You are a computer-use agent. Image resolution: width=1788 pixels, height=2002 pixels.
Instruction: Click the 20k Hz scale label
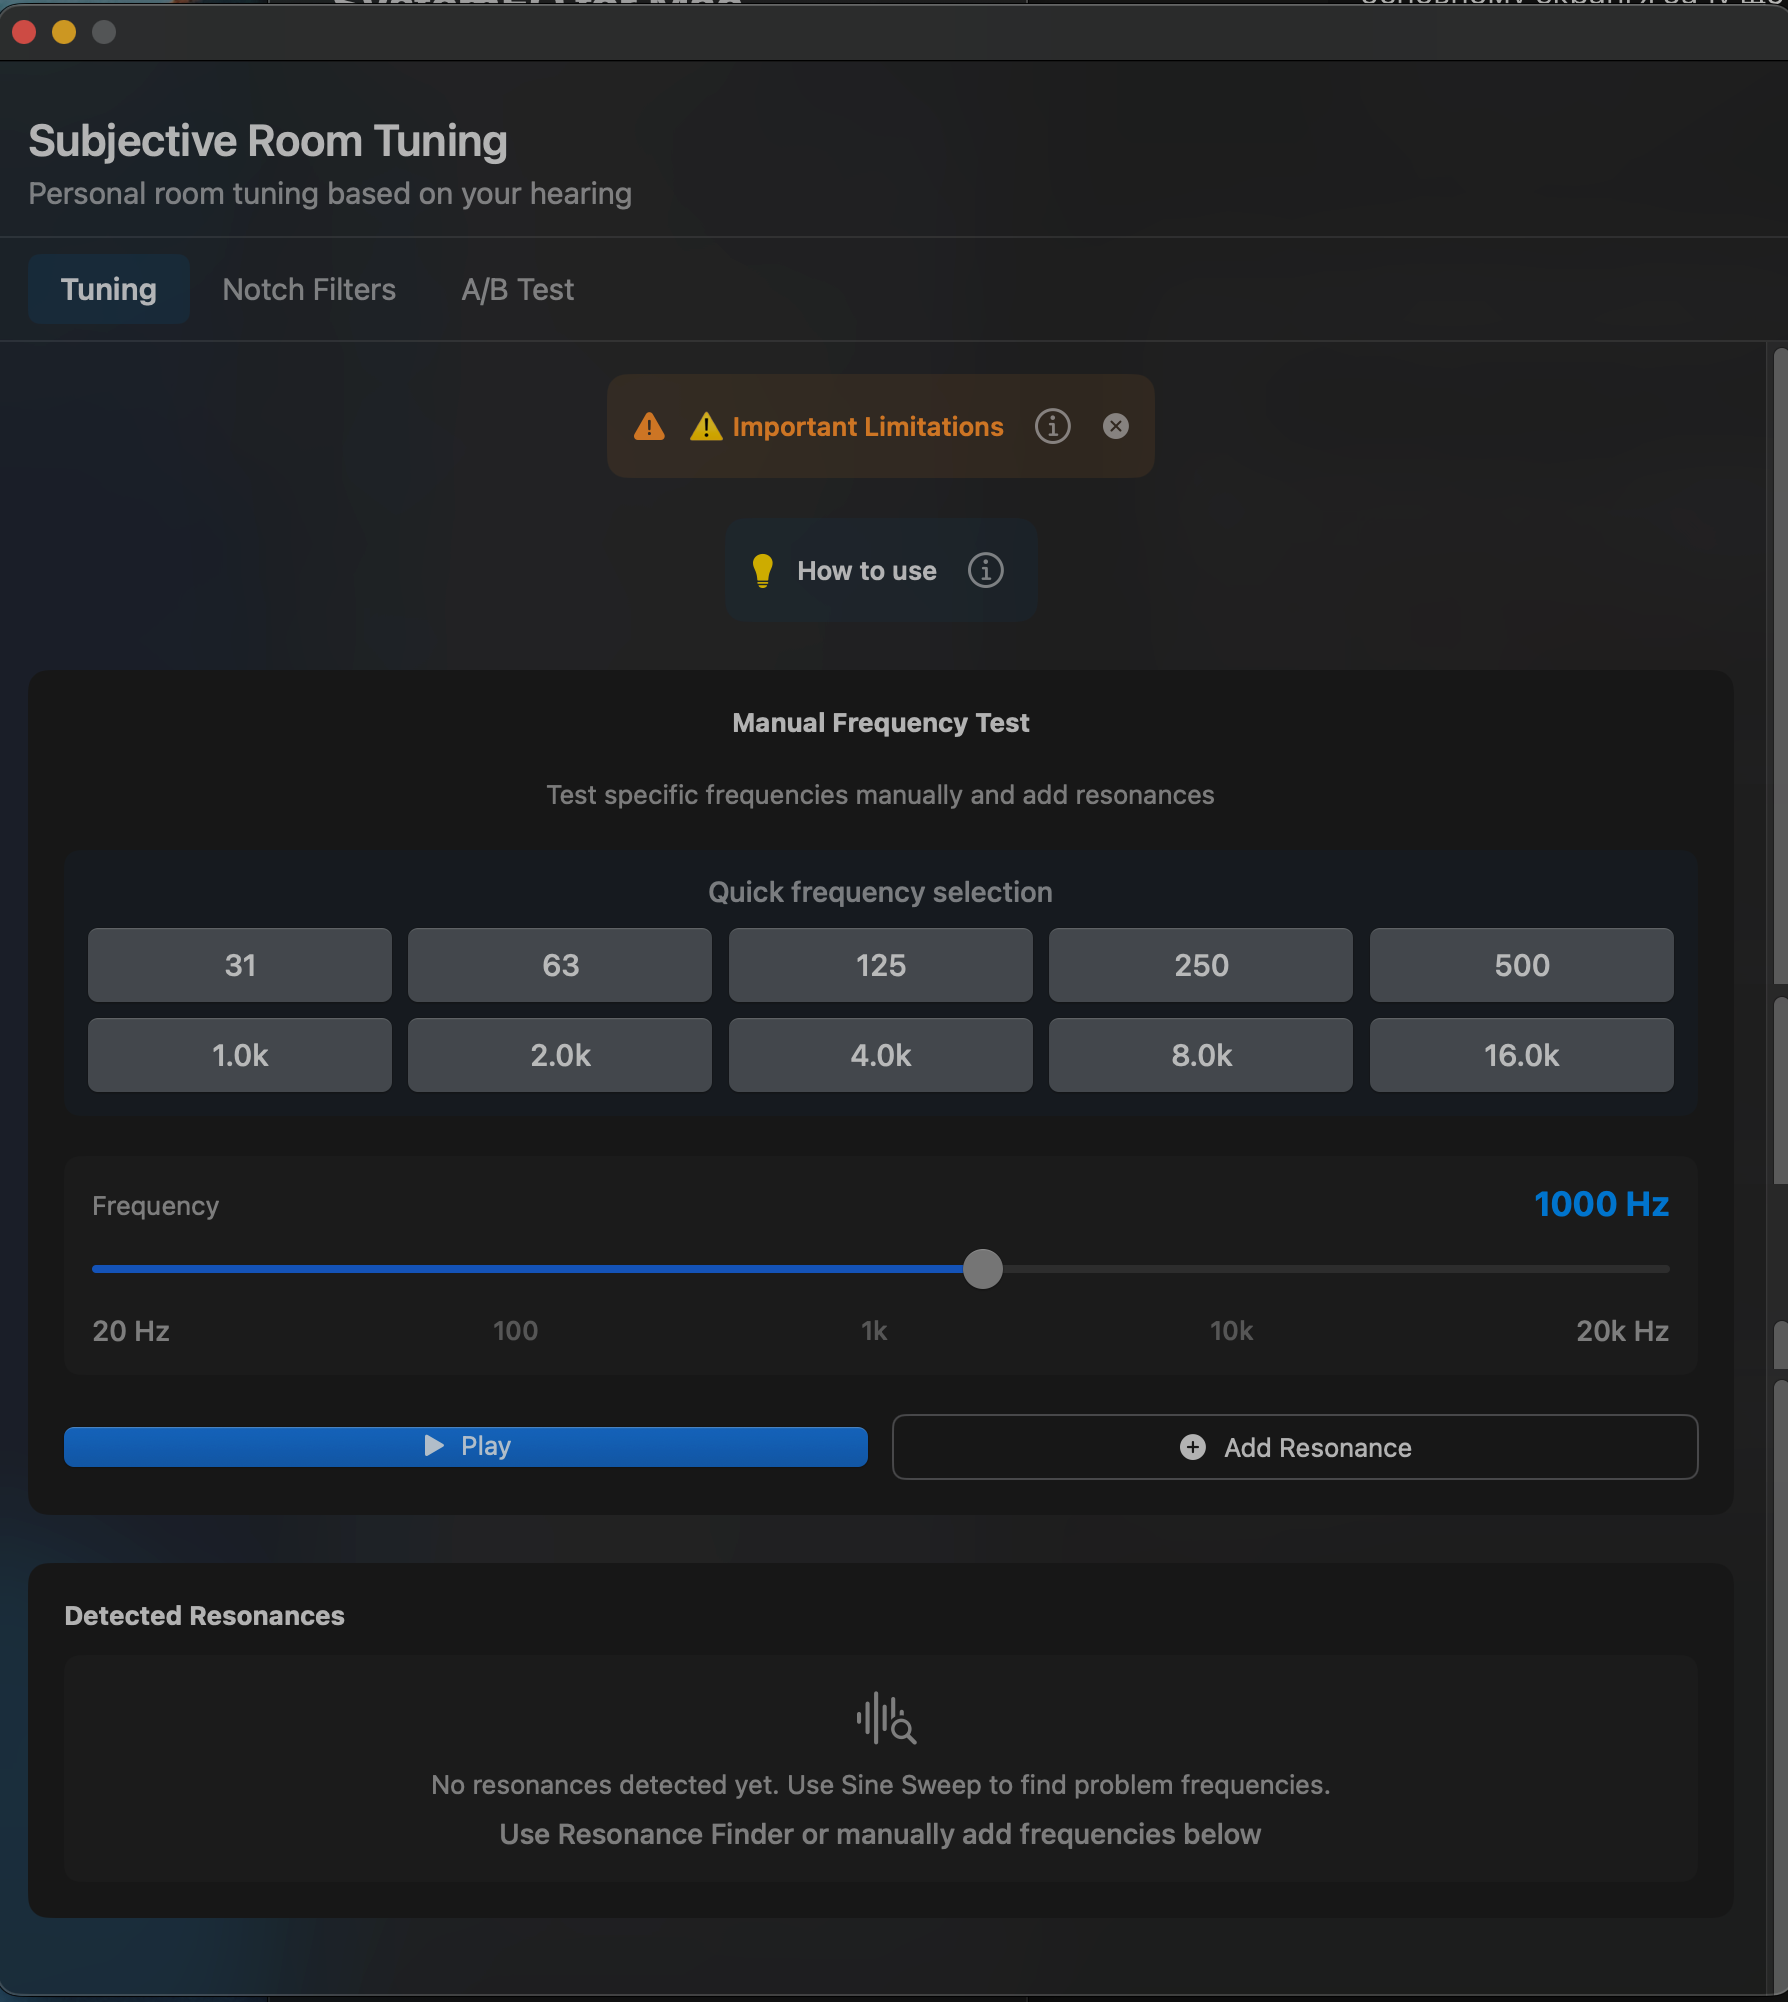(x=1623, y=1331)
